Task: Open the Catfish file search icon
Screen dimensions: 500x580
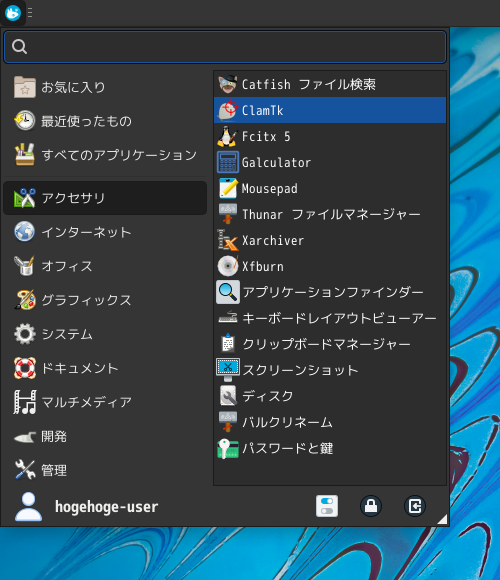Action: pyautogui.click(x=227, y=84)
